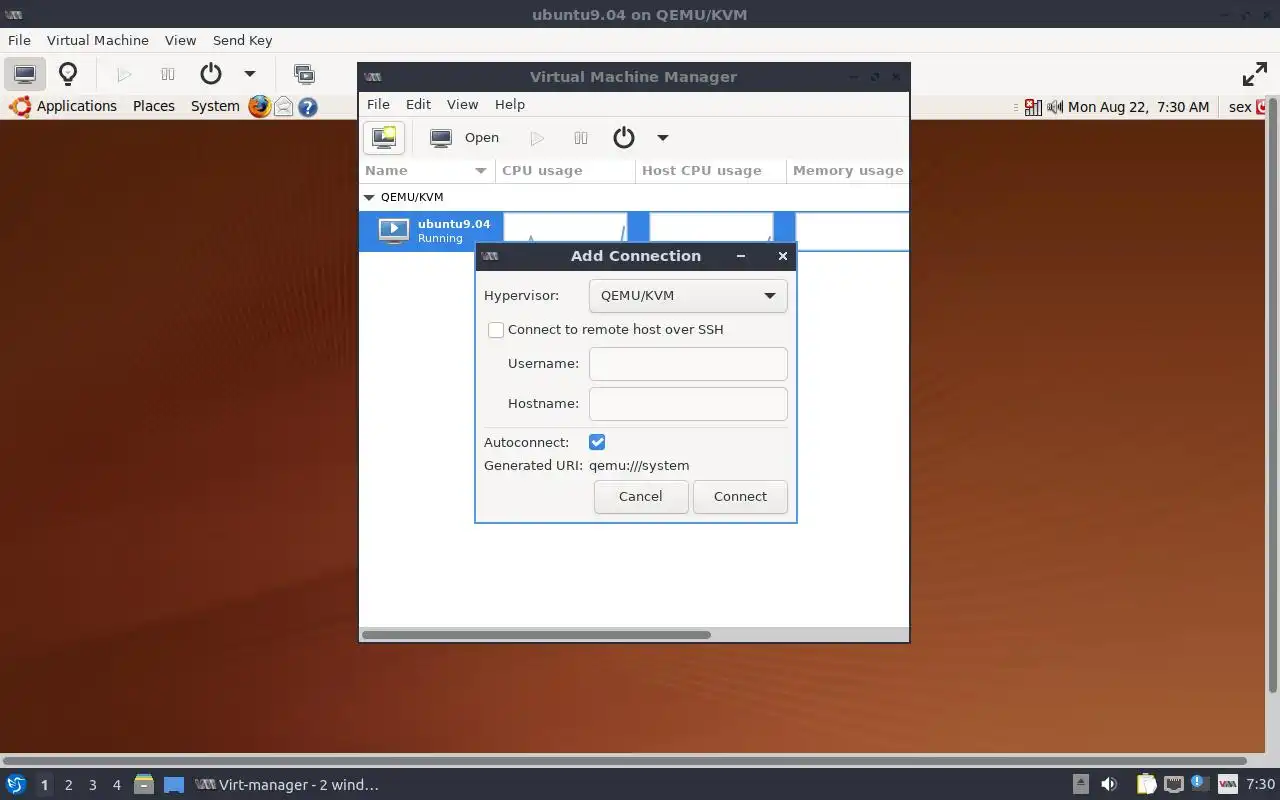Launch the mail envelope icon in guest panel

(284, 106)
